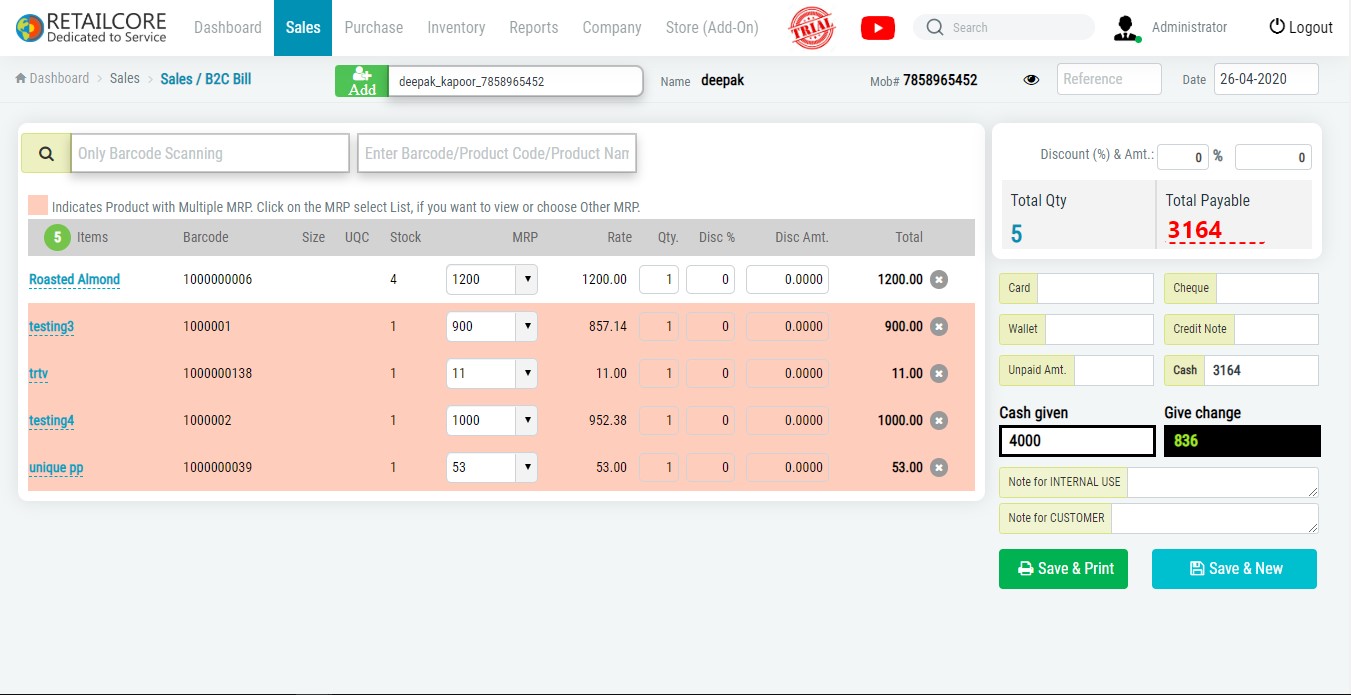Focus the top Search field
The width and height of the screenshot is (1351, 695).
(x=1005, y=27)
